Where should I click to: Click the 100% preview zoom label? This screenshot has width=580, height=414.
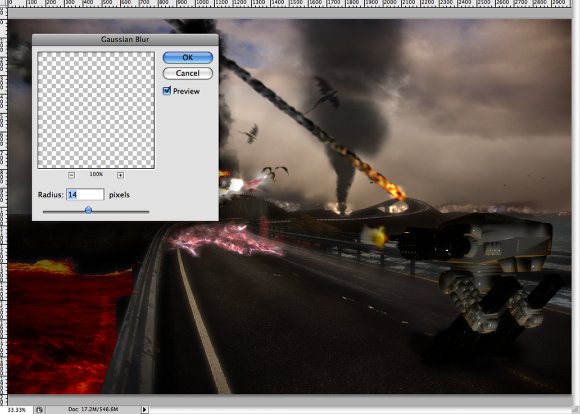pyautogui.click(x=96, y=174)
